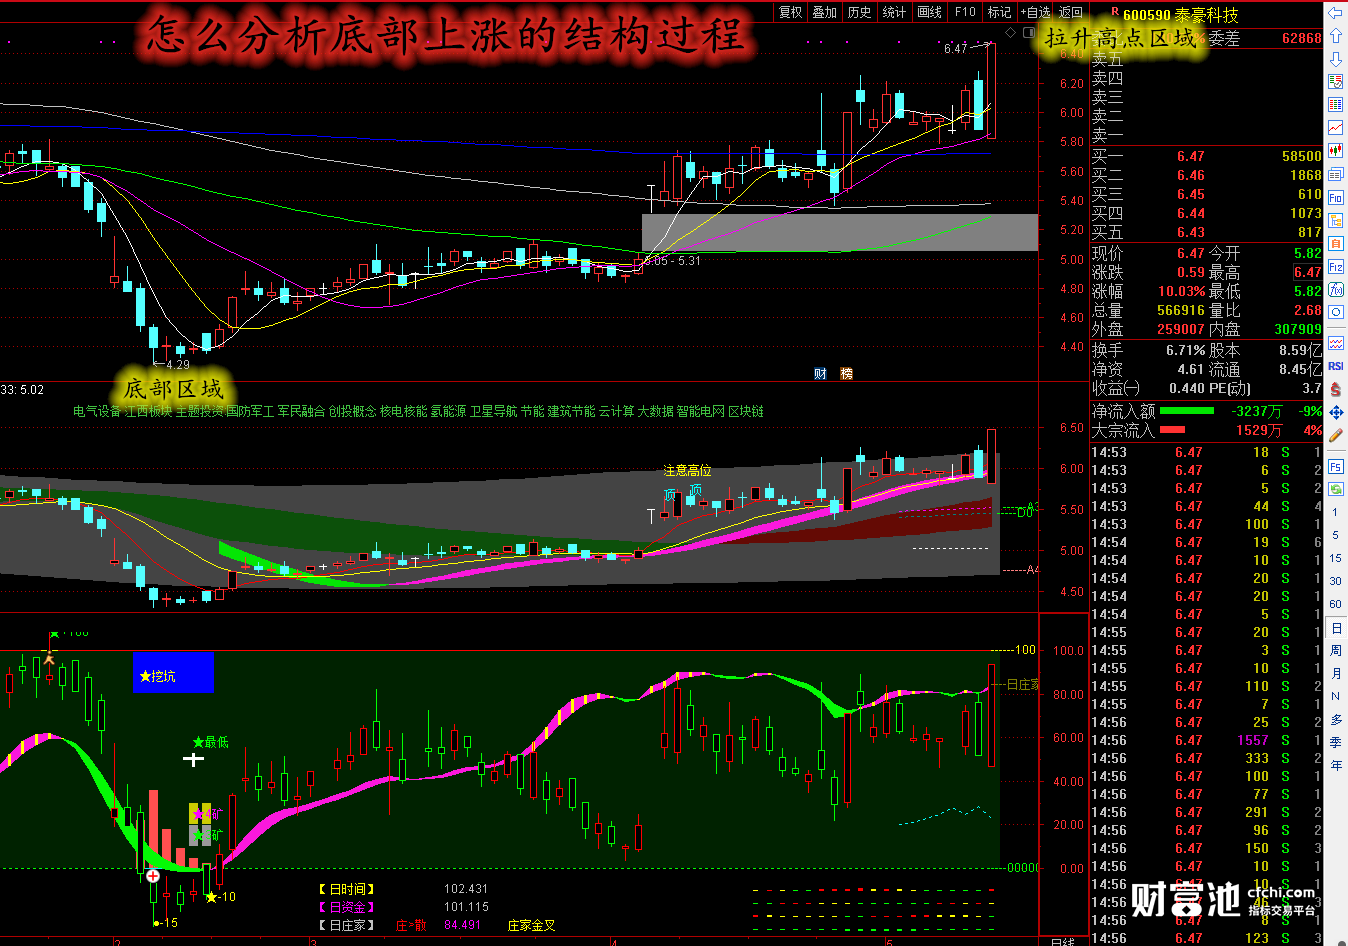1348x946 pixels.
Task: Open the multi-window layout icon
Action: click(x=1335, y=174)
